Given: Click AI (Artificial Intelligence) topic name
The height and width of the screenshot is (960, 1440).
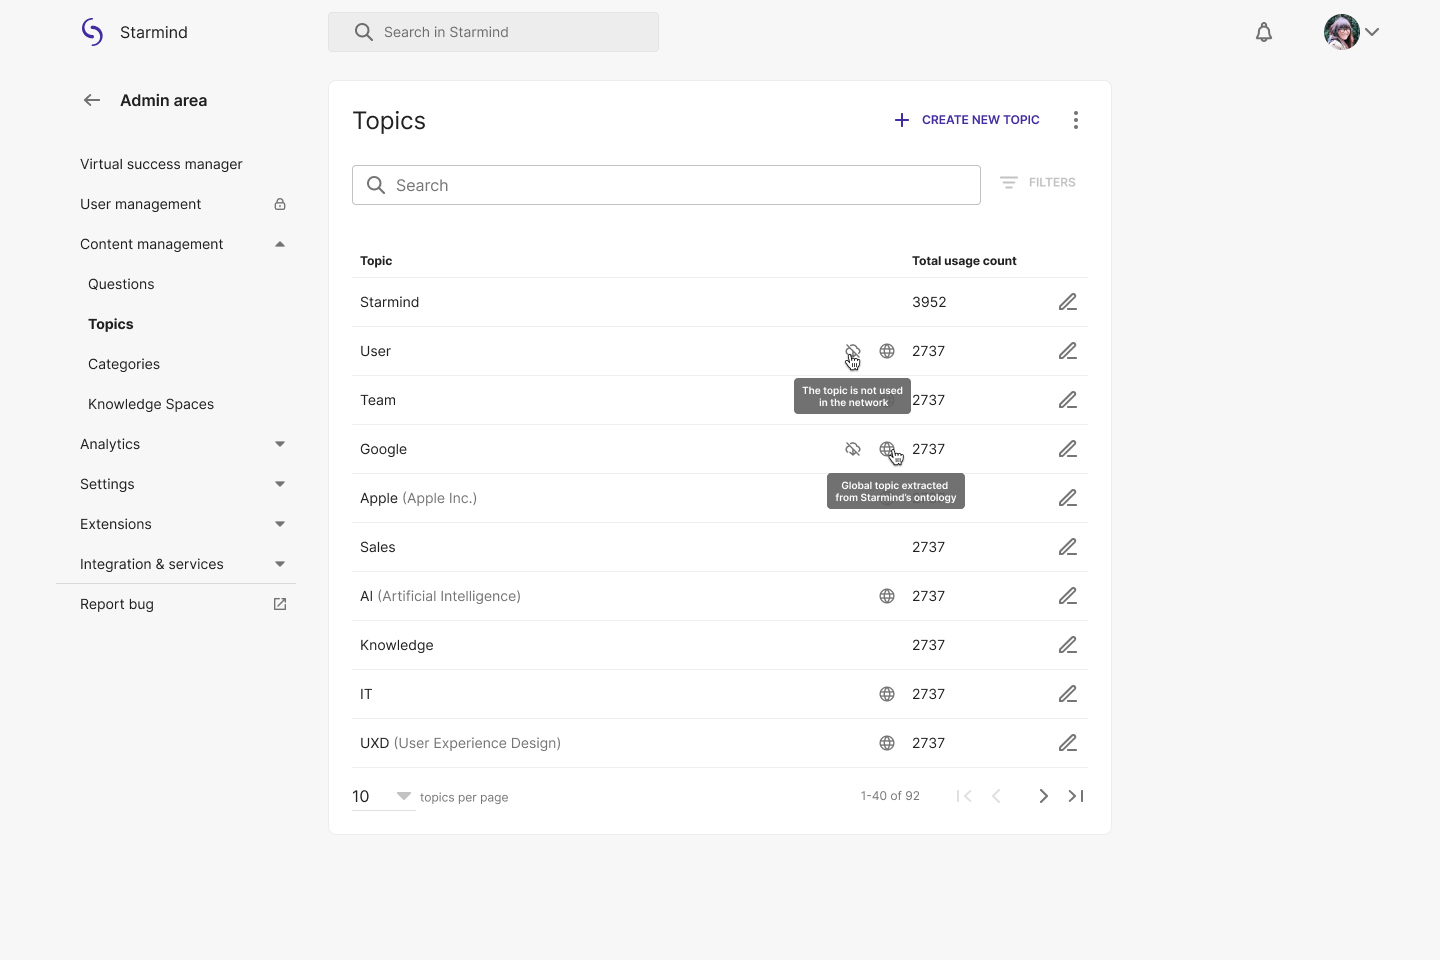Looking at the screenshot, I should pos(440,596).
